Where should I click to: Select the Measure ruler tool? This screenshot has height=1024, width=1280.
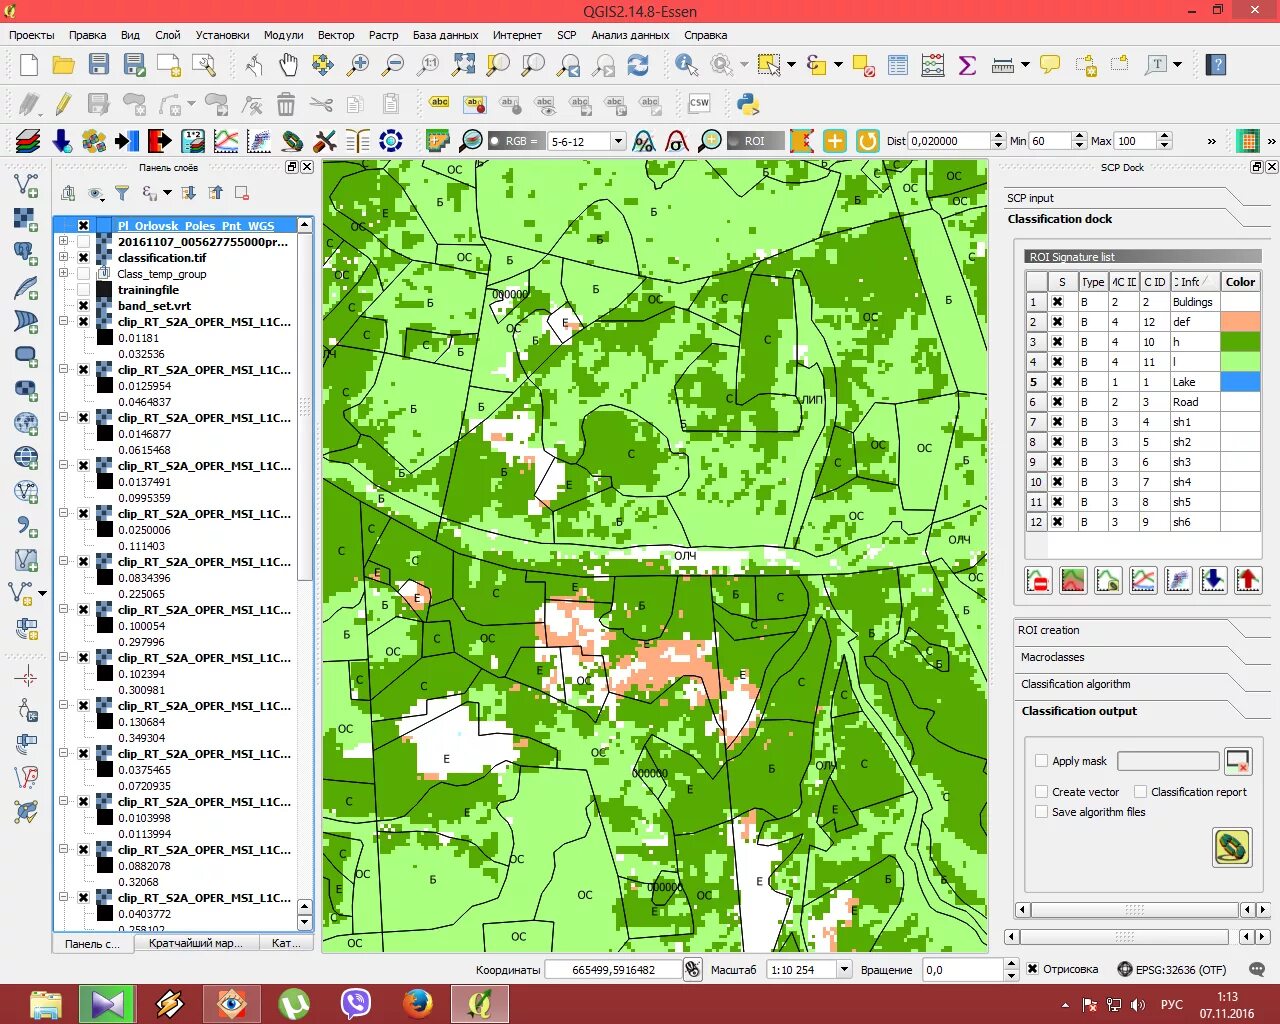pyautogui.click(x=1003, y=65)
